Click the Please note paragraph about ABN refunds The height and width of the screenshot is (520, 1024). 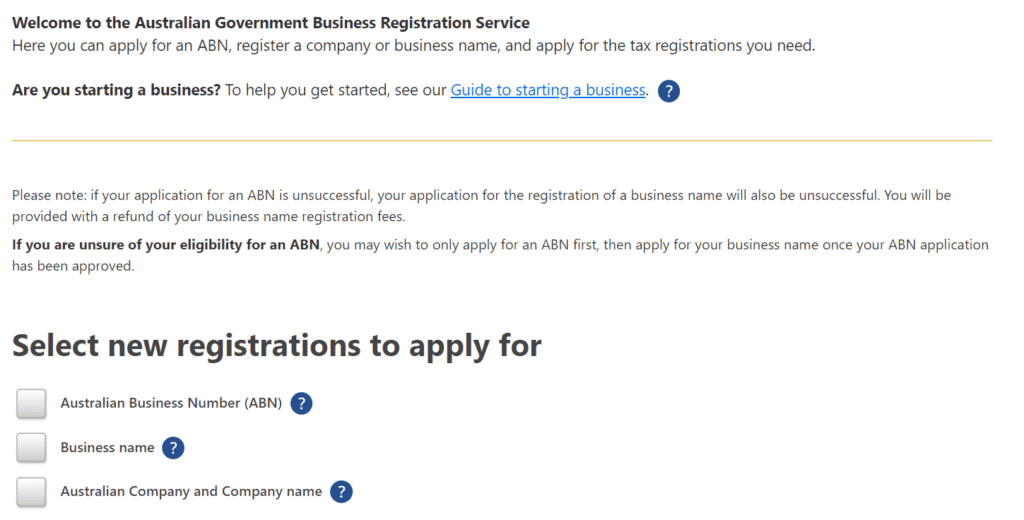[481, 206]
